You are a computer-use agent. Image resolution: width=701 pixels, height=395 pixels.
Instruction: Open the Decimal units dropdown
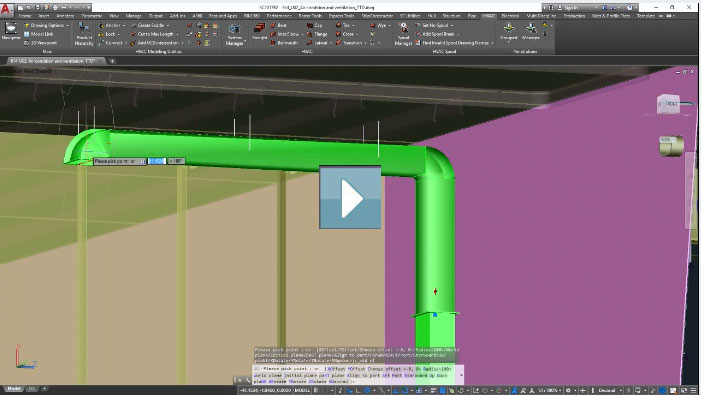pyautogui.click(x=609, y=390)
